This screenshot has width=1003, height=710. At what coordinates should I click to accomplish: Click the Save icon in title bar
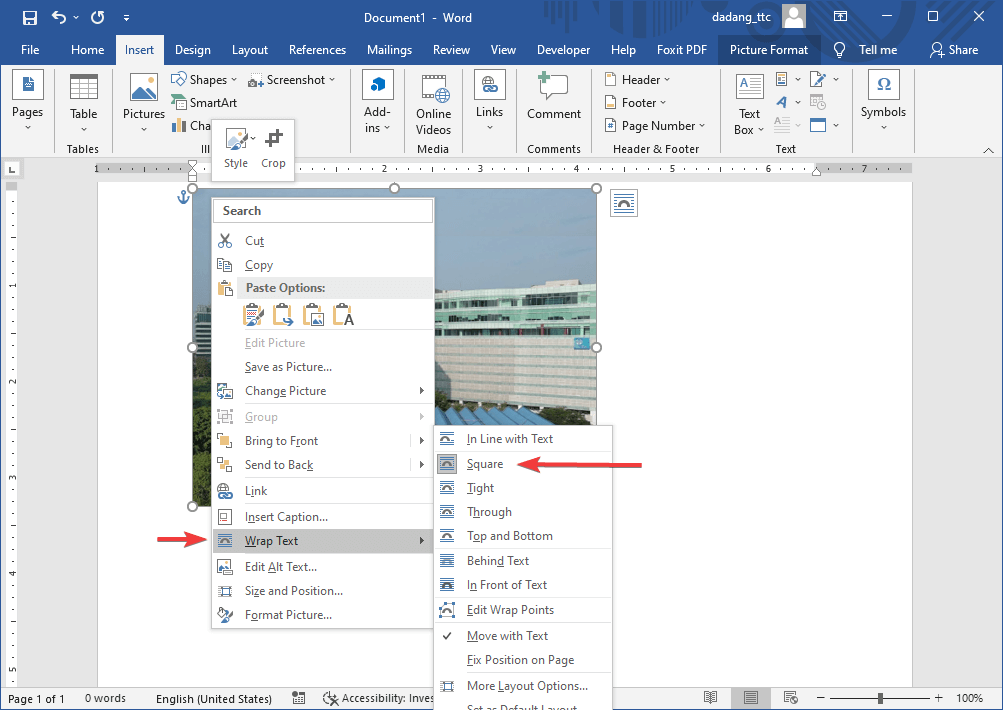tap(29, 17)
